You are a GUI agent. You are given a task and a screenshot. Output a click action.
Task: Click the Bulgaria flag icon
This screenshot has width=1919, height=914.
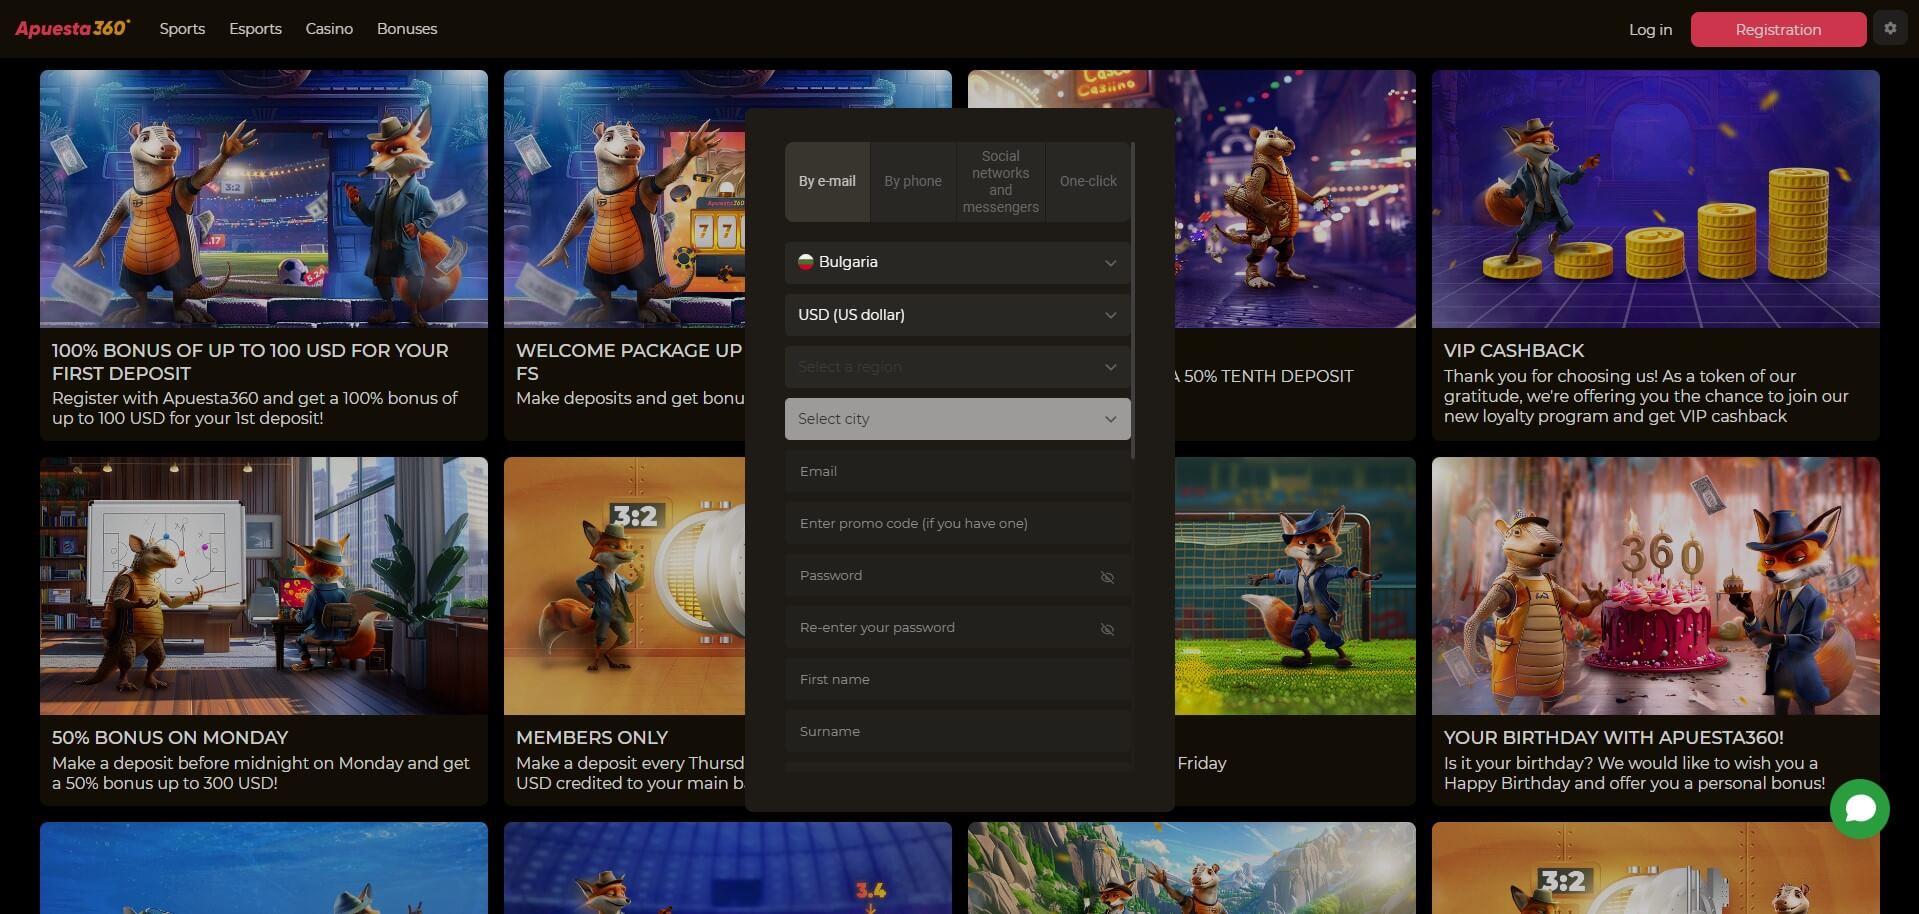coord(805,262)
